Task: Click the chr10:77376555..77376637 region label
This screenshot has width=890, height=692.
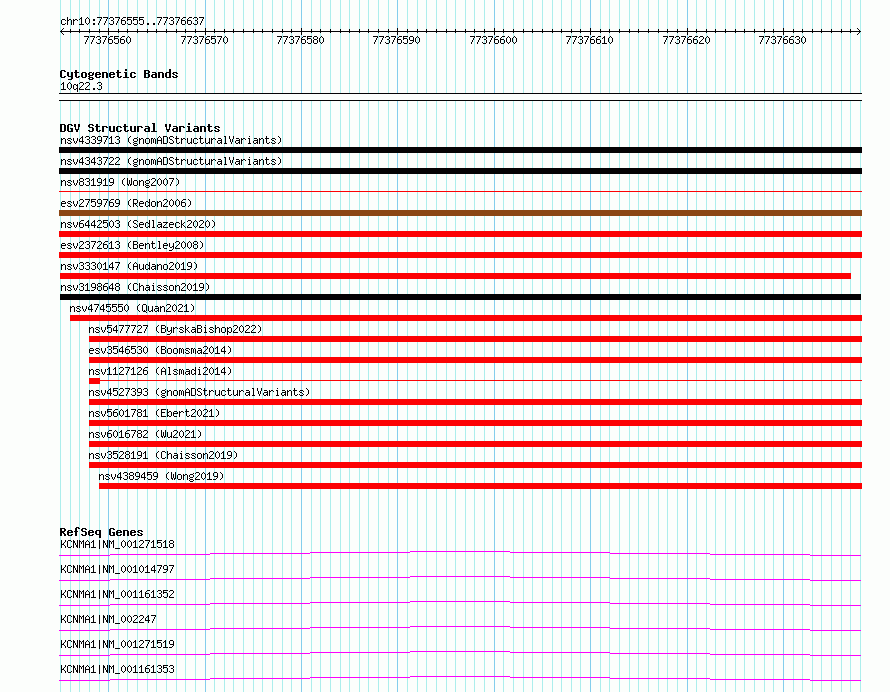Action: (132, 21)
